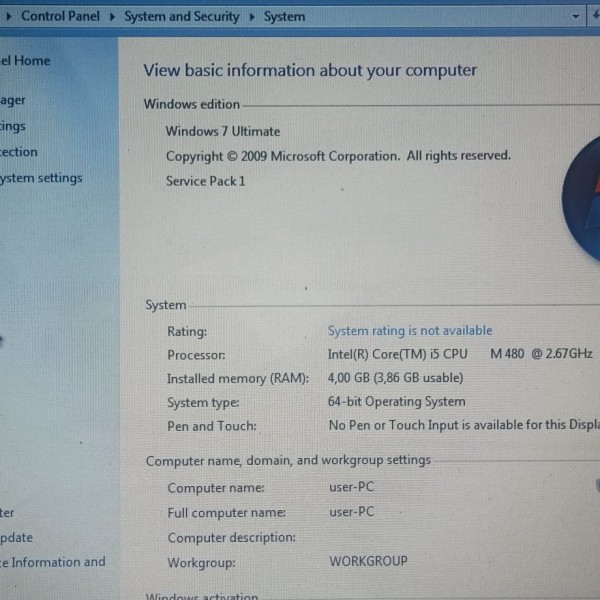The width and height of the screenshot is (600, 600).
Task: Click the 'Processor:' label
Action: tap(196, 355)
